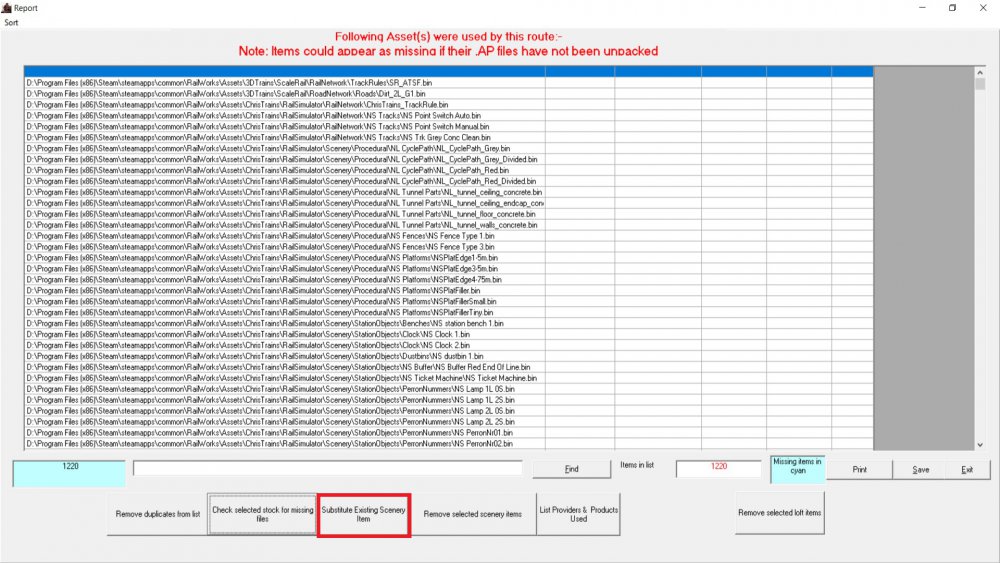Open List Providers & Products Used
The image size is (1000, 563).
(x=578, y=514)
